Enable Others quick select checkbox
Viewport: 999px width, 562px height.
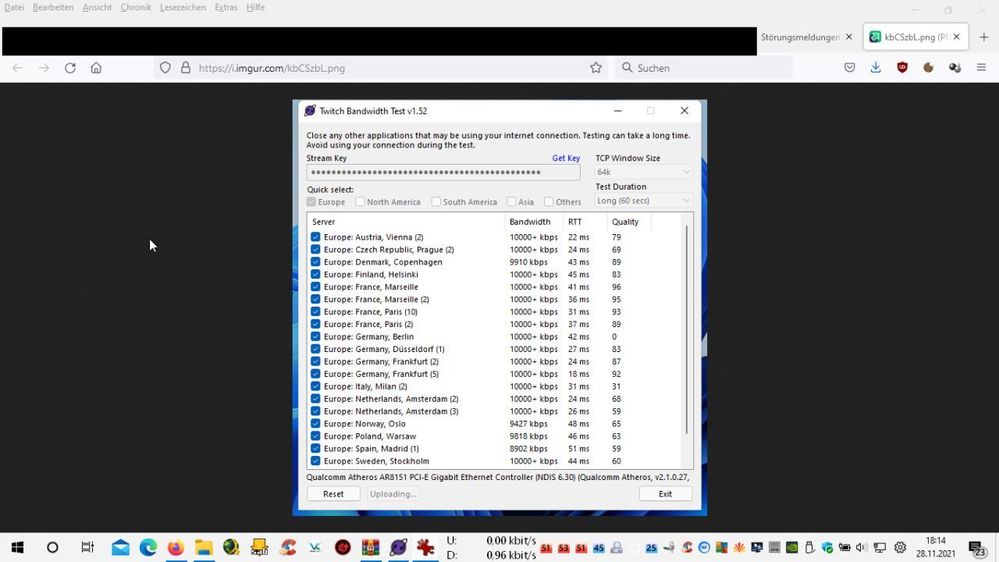549,201
